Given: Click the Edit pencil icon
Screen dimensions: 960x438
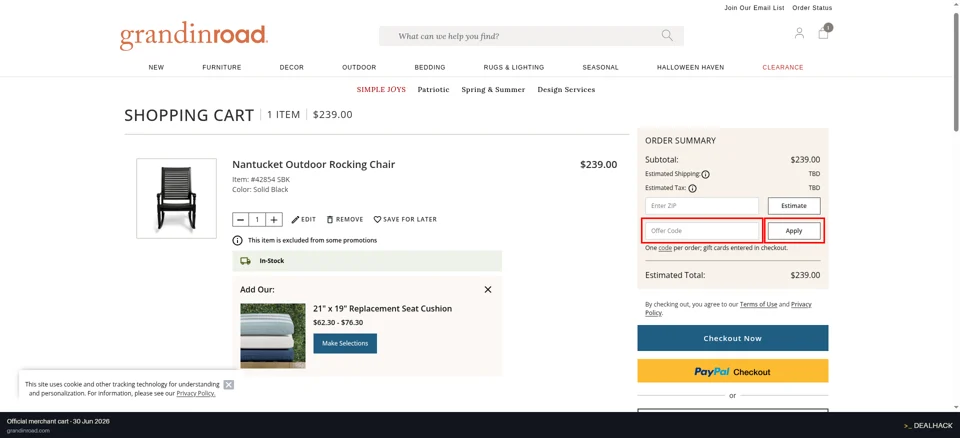Looking at the screenshot, I should point(295,219).
